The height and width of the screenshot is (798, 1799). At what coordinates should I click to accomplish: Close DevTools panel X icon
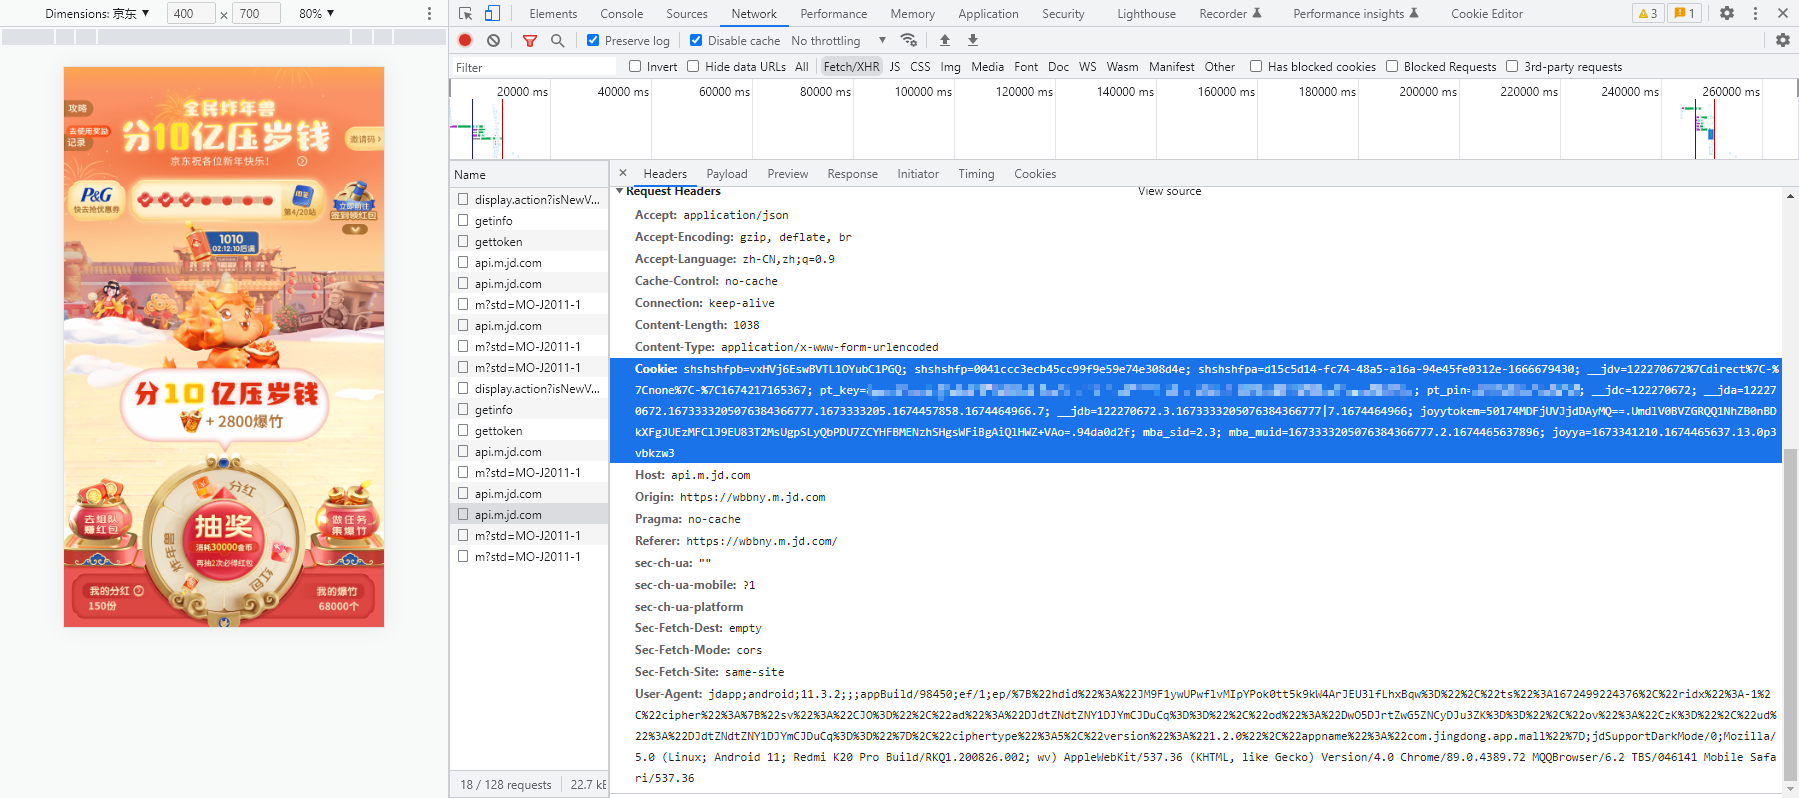pos(1783,13)
